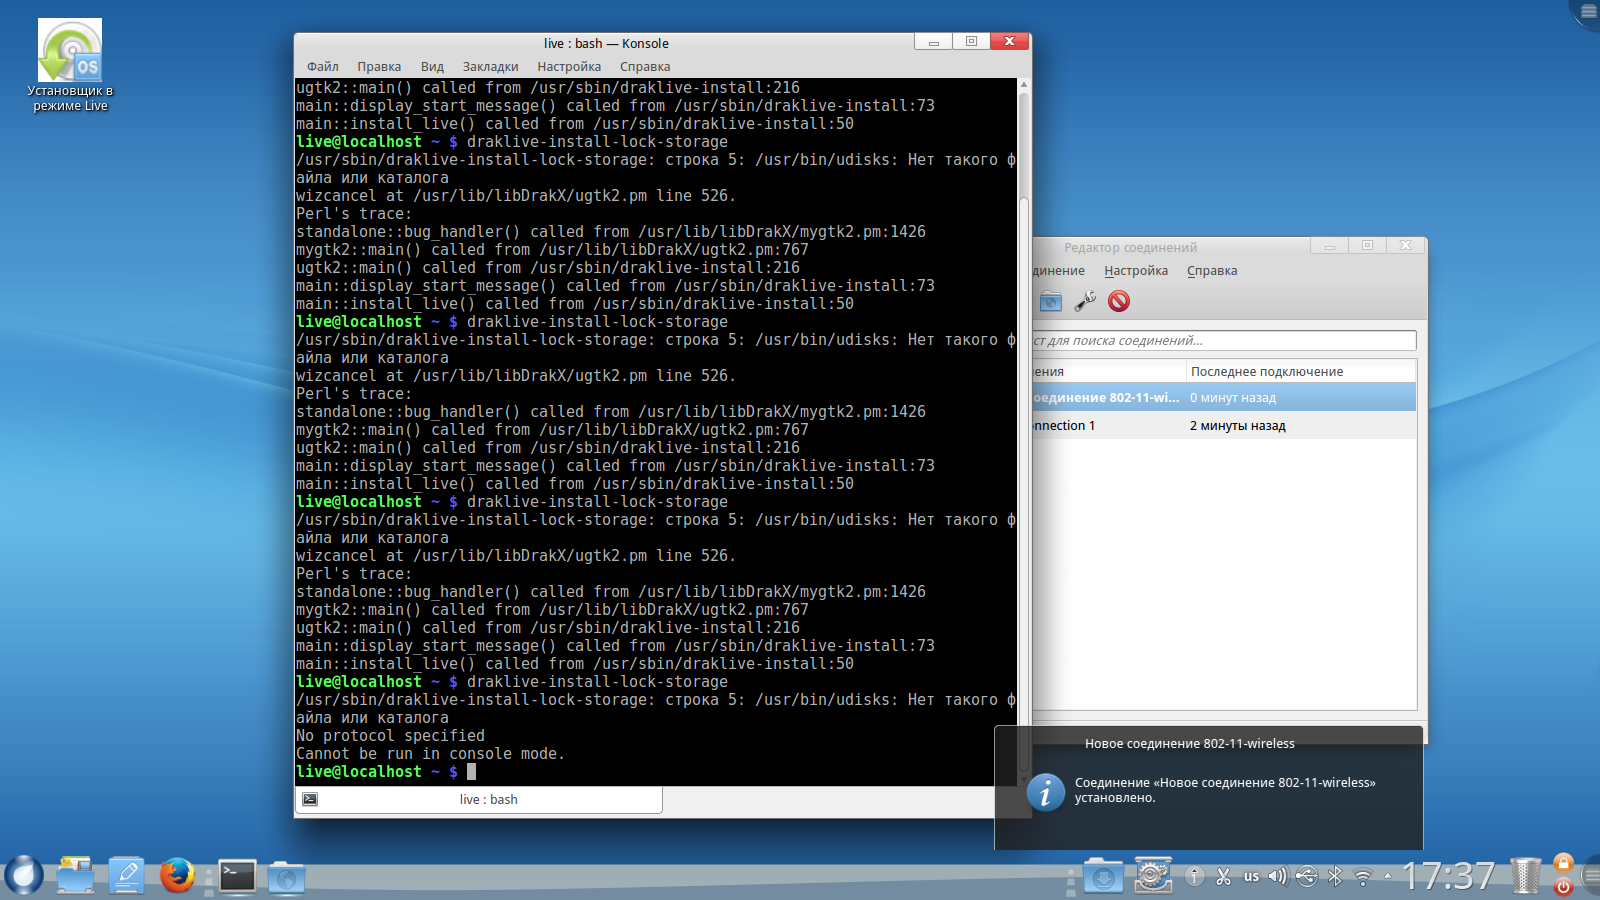Screen dimensions: 1600x900
Task: Click the connection search text field
Action: coord(1222,341)
